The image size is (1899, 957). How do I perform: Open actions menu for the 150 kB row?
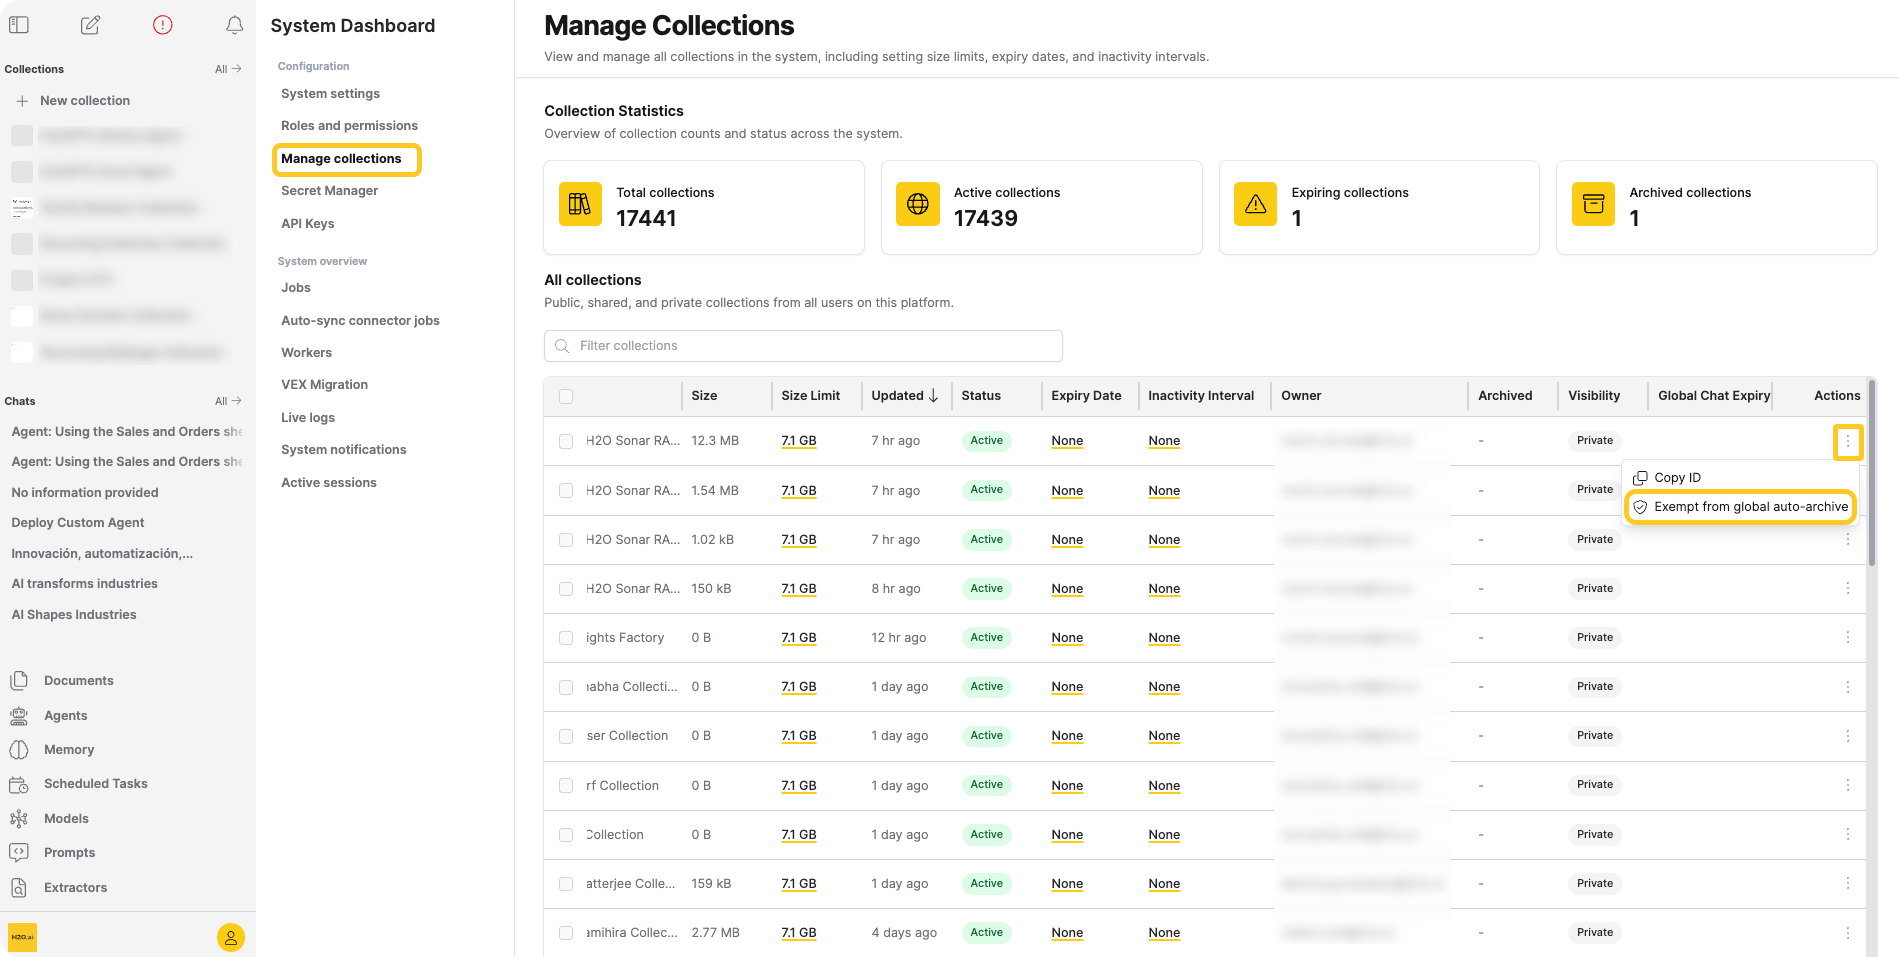(1848, 589)
